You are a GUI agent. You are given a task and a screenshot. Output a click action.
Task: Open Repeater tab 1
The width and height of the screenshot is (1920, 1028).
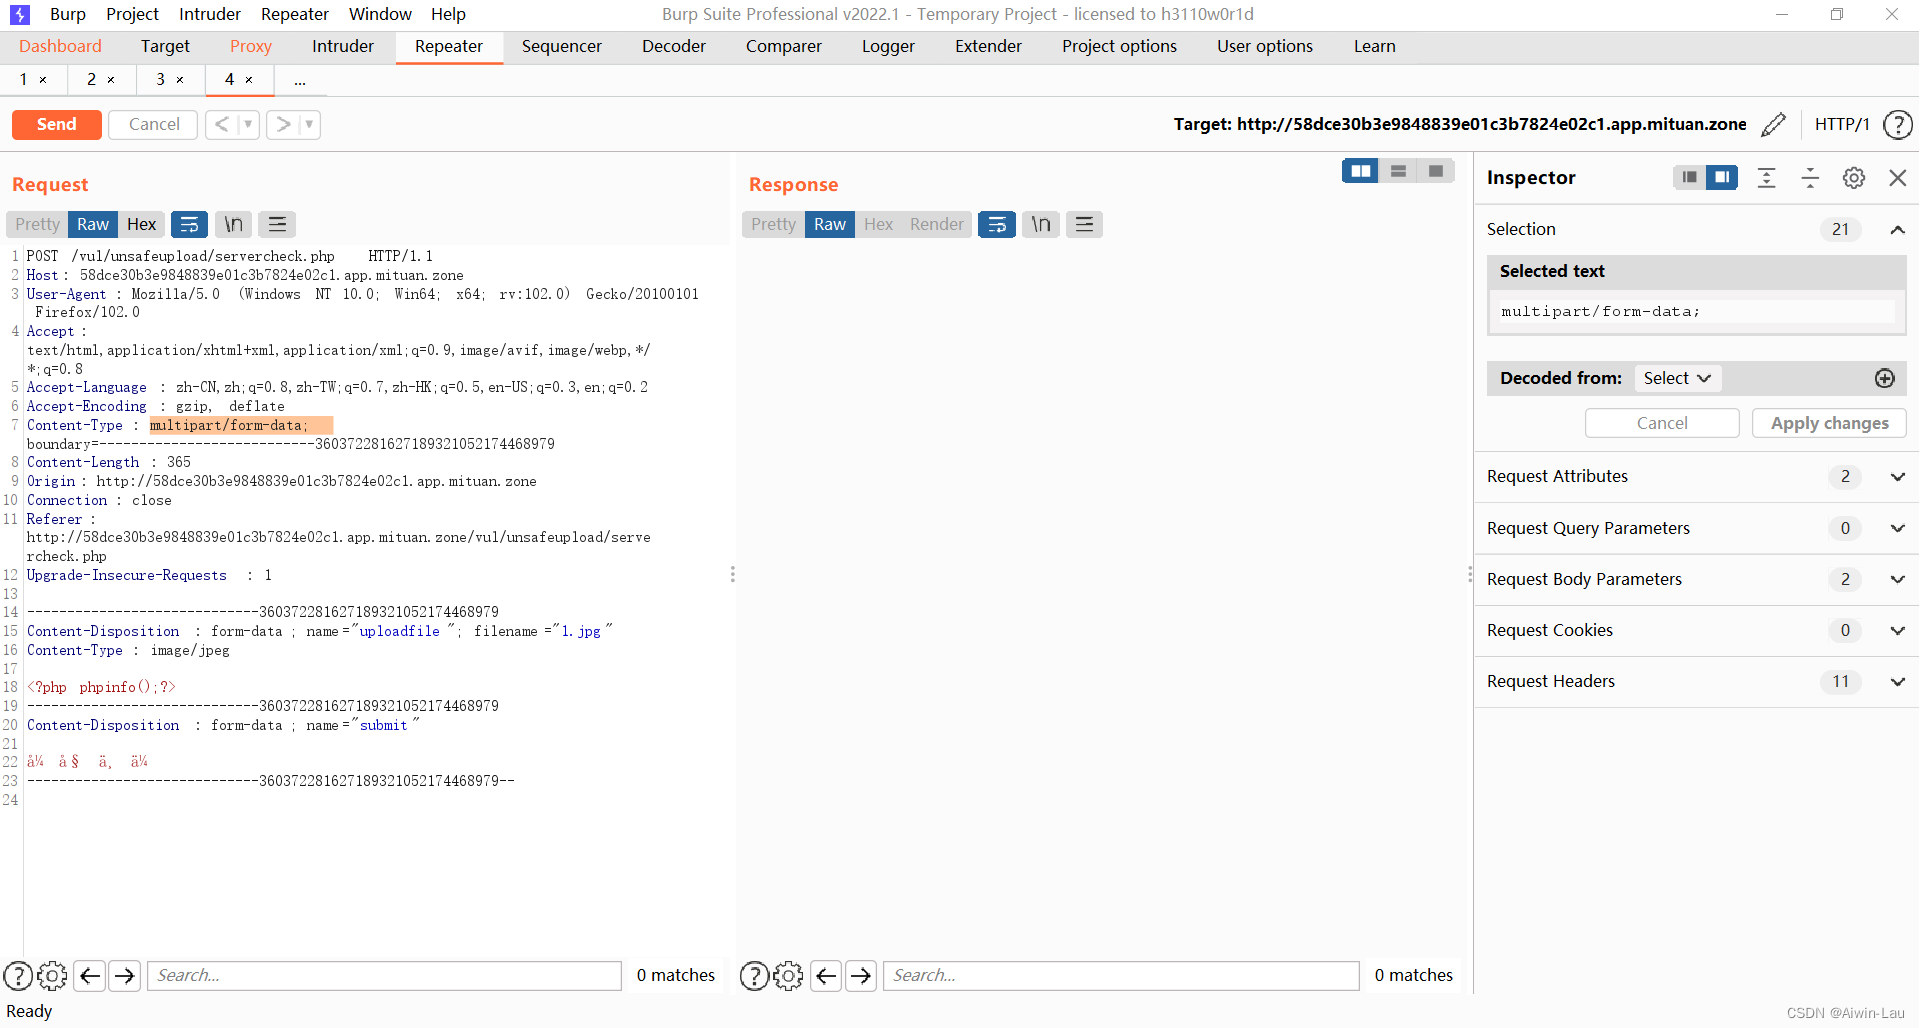[24, 80]
